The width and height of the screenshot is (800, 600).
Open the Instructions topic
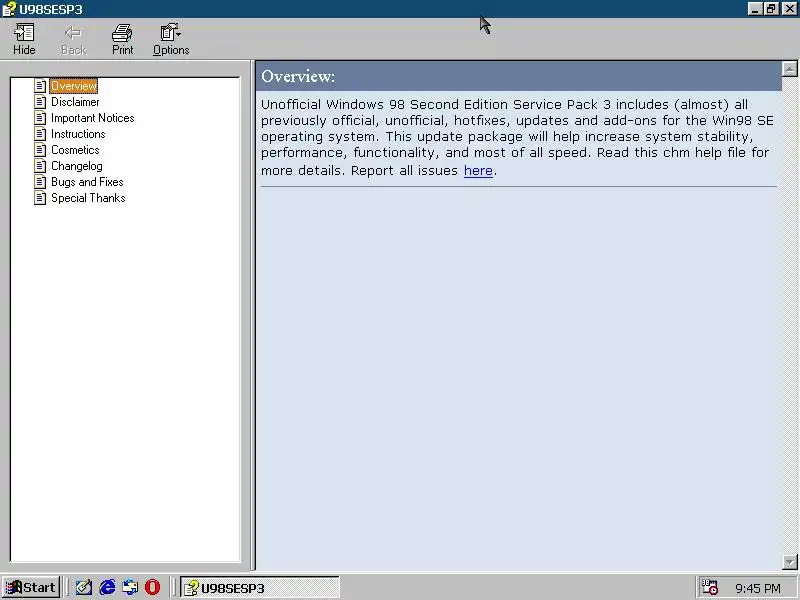pyautogui.click(x=78, y=134)
